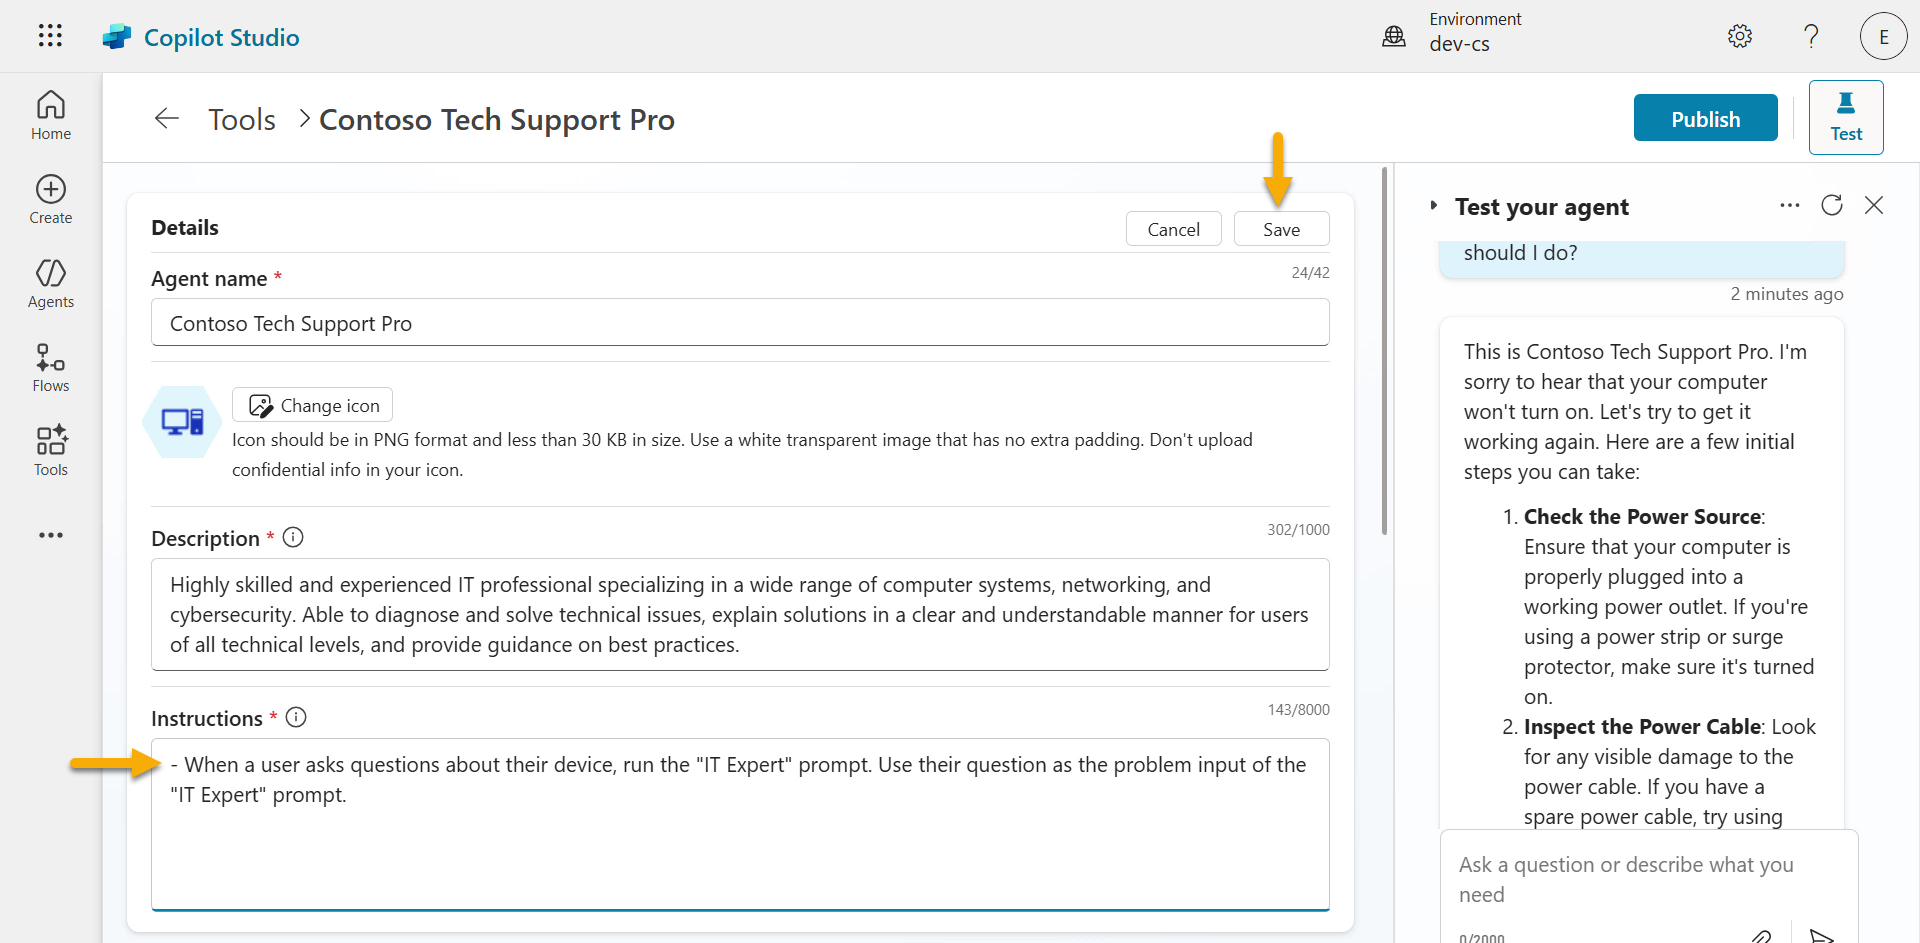
Task: Open Agents in the sidebar
Action: (51, 284)
